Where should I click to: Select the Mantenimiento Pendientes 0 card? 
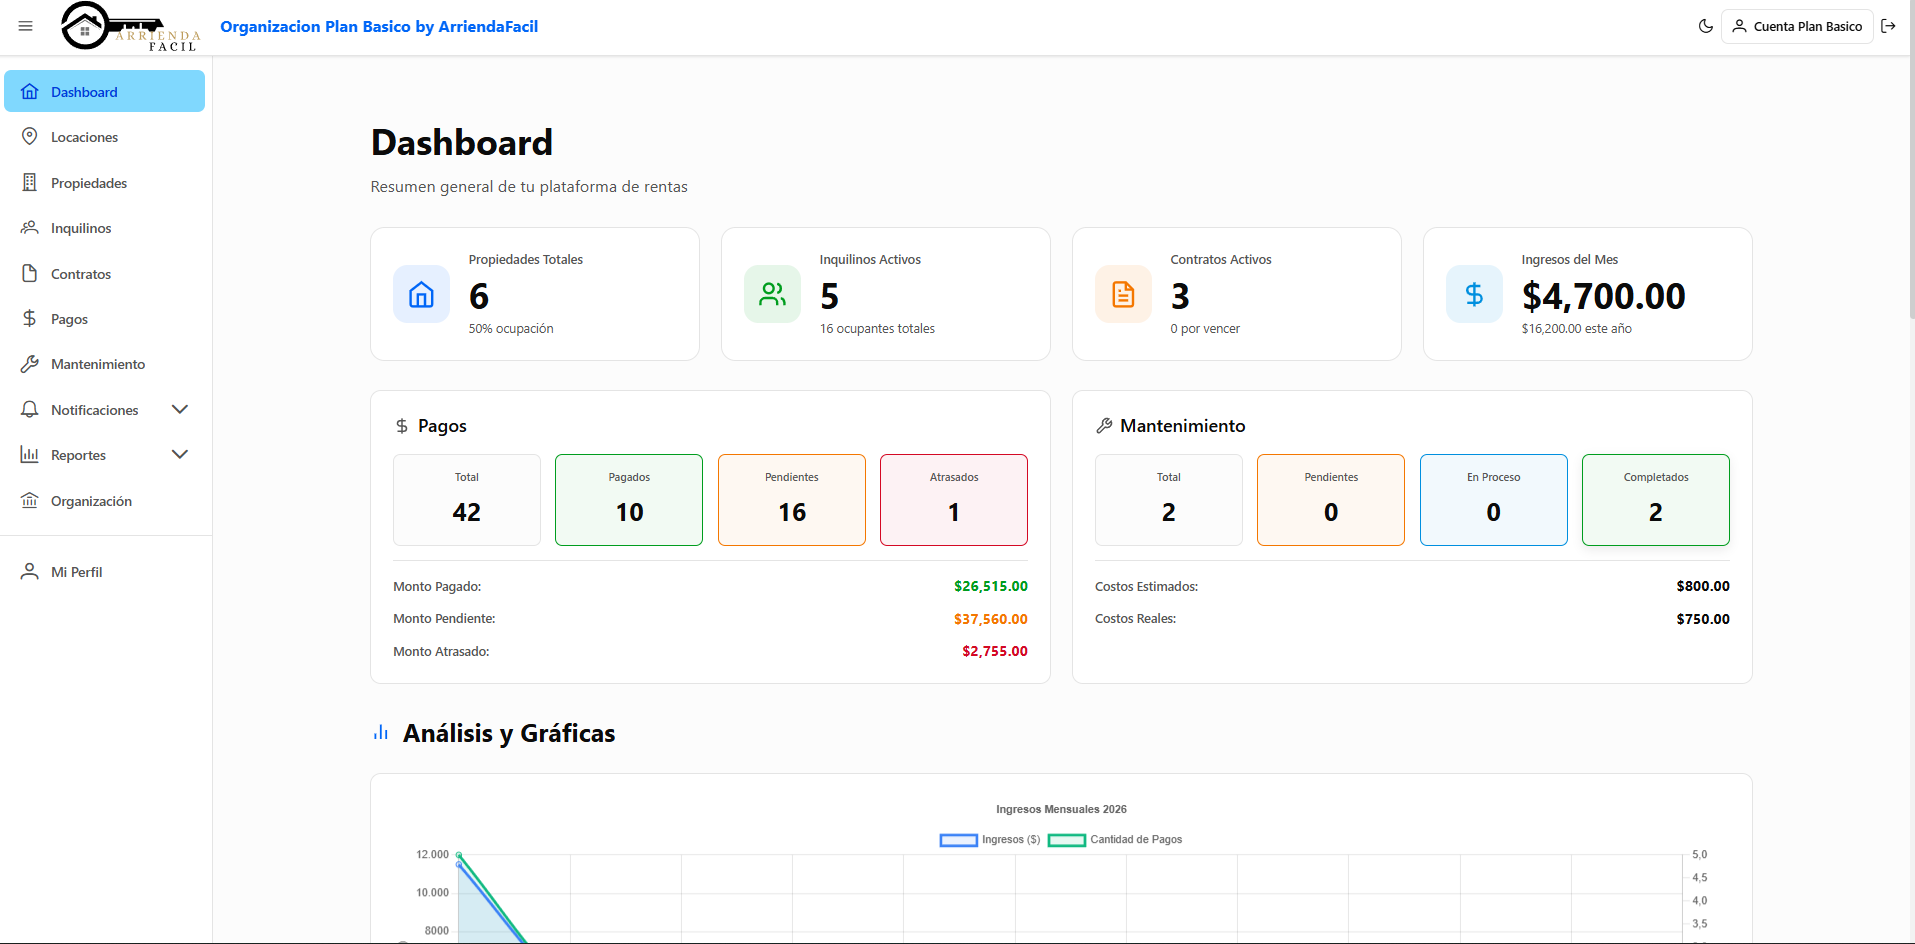[x=1331, y=500]
